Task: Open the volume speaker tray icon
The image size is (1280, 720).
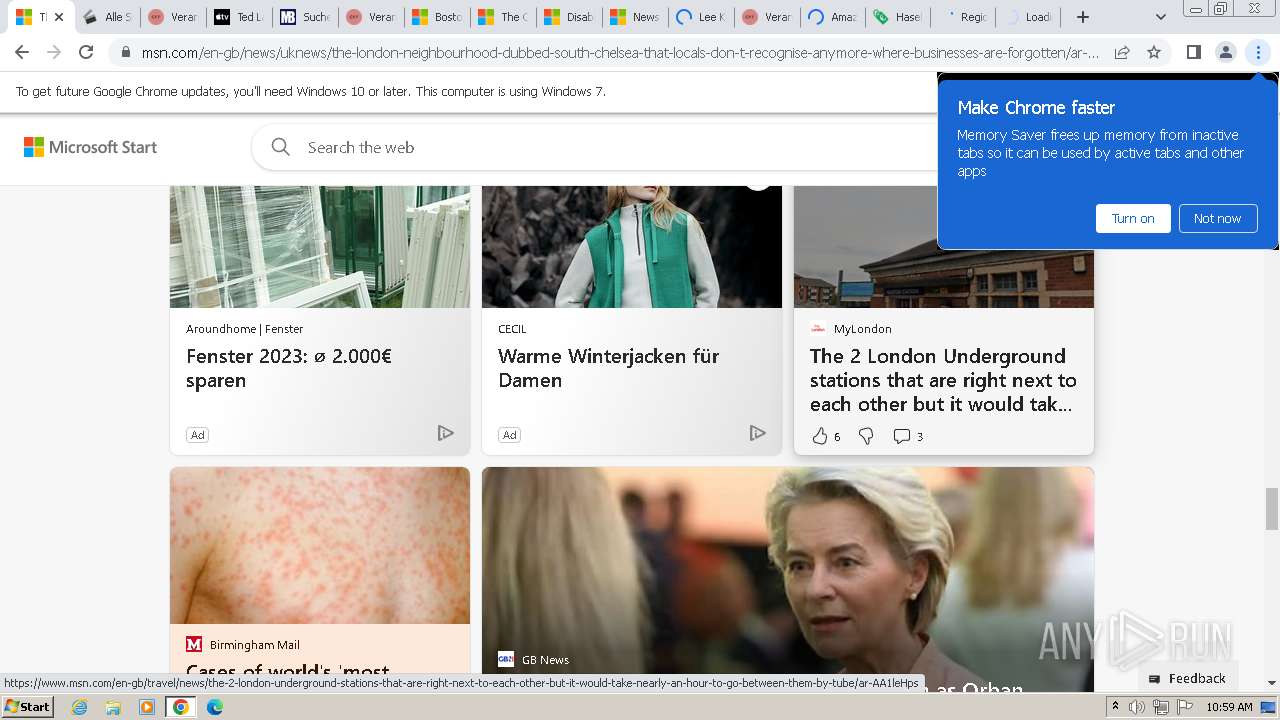Action: click(x=1137, y=707)
